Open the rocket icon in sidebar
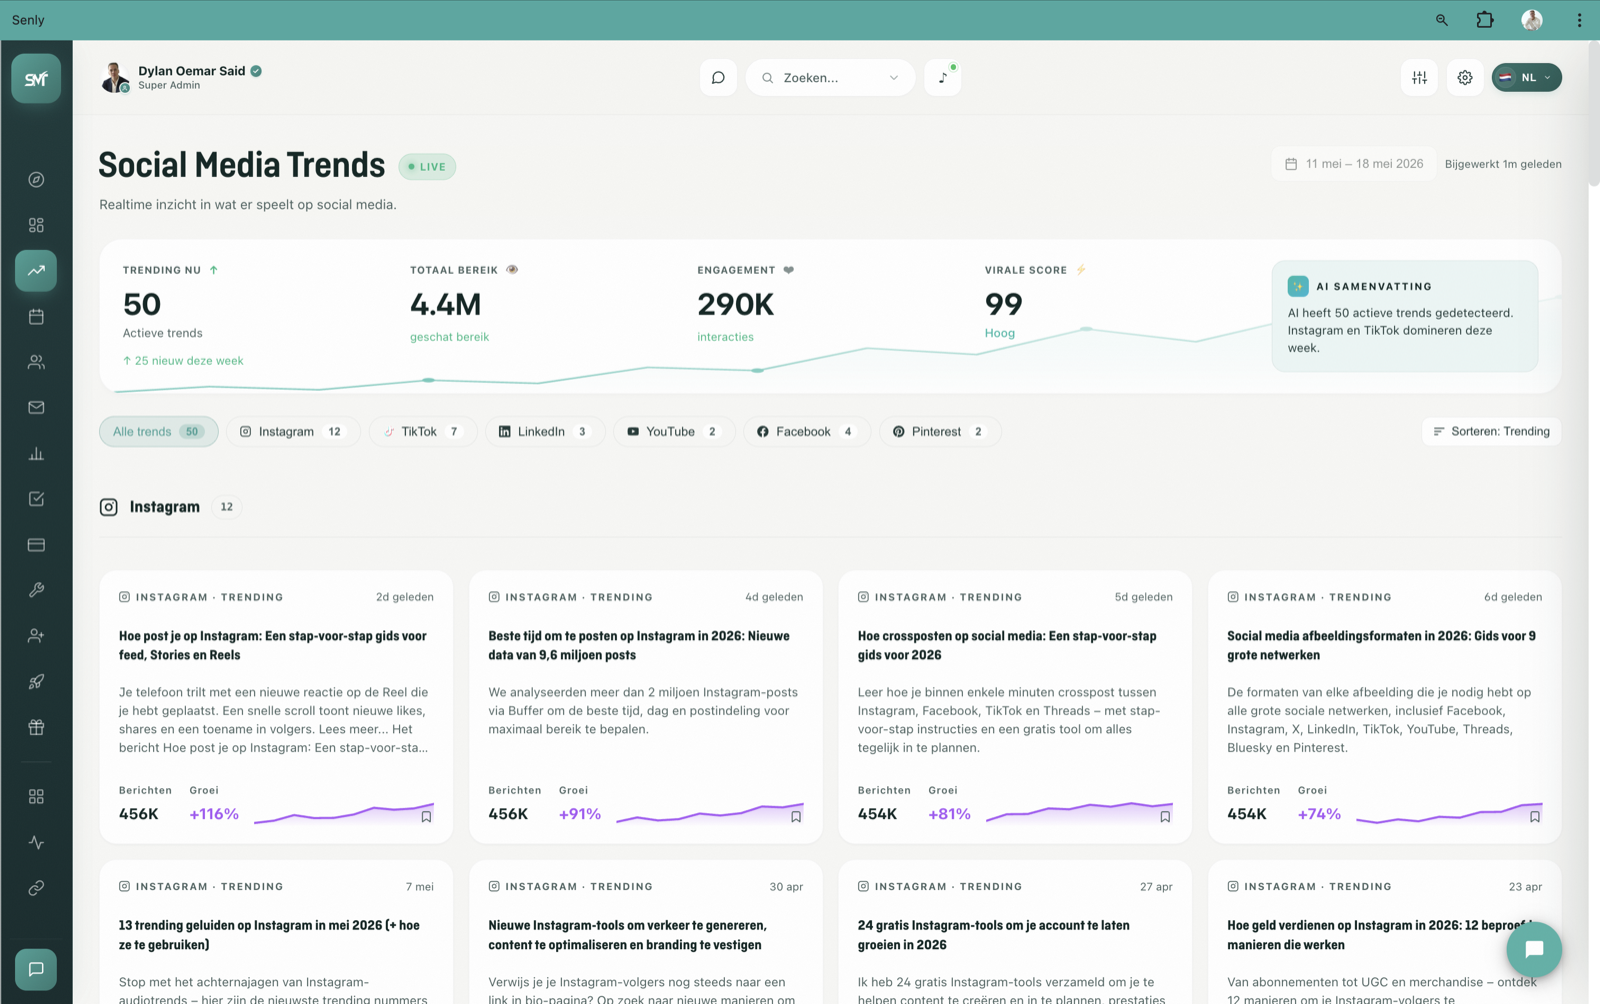This screenshot has height=1004, width=1600. point(36,682)
